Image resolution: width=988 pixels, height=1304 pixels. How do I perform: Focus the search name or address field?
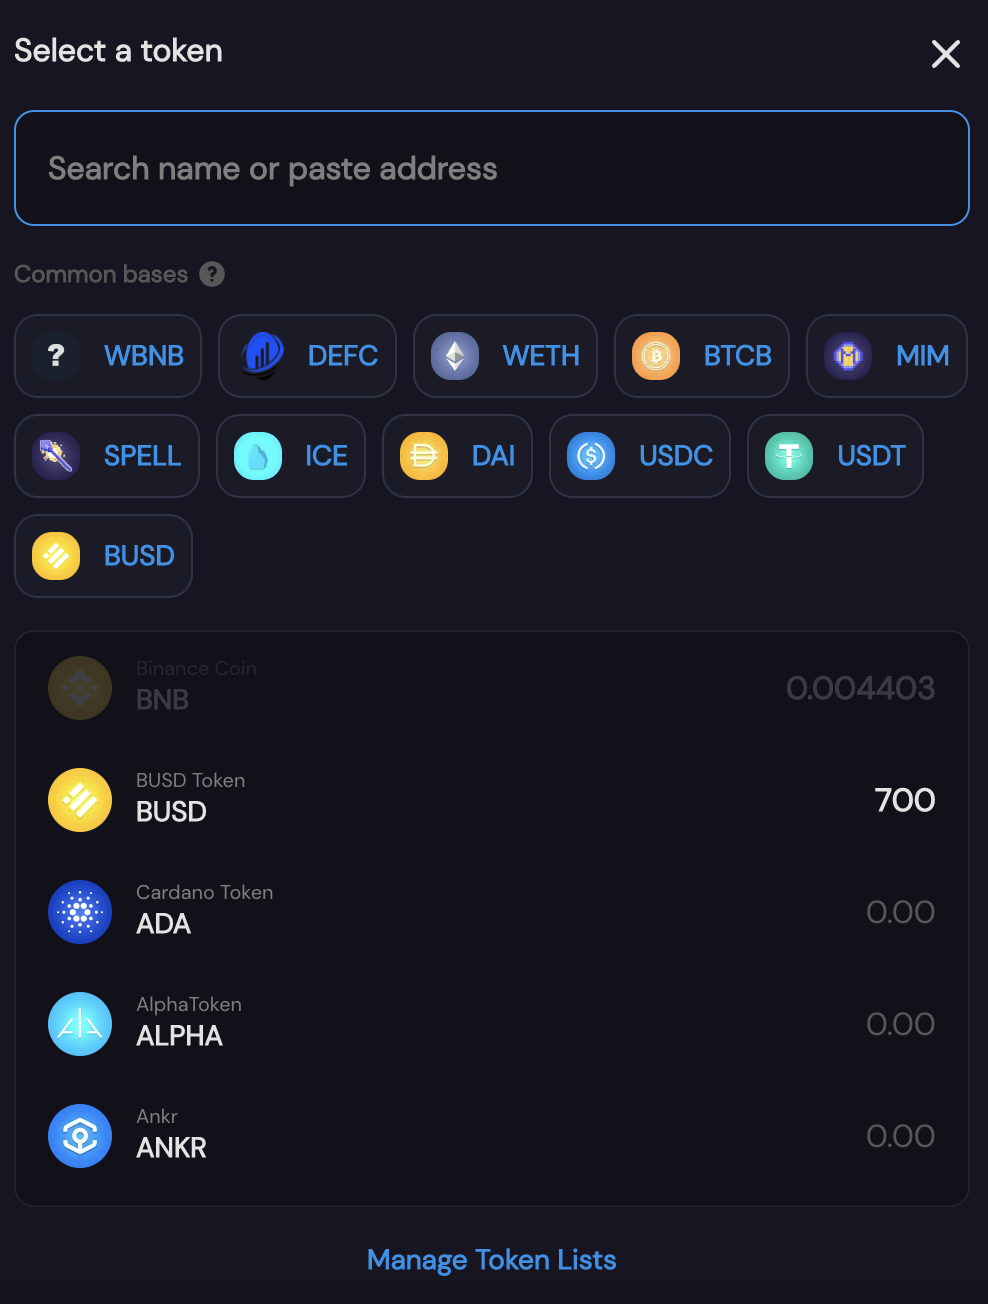click(491, 168)
